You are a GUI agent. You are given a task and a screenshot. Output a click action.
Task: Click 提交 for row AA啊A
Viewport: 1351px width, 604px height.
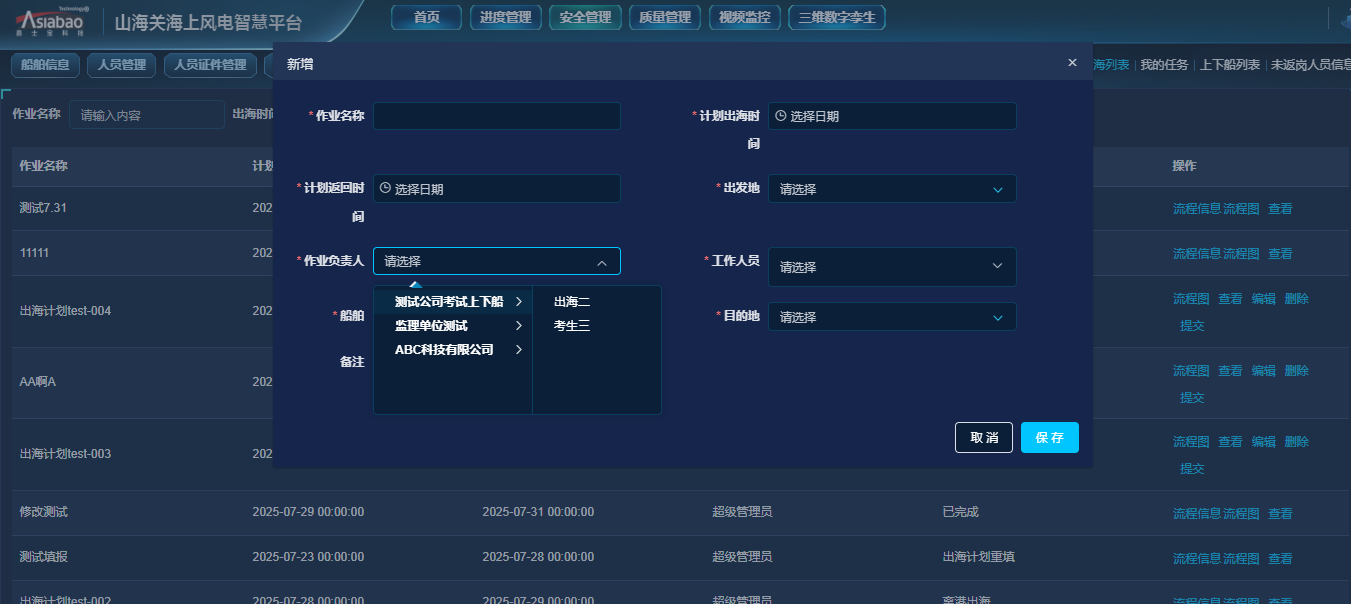pos(1192,398)
